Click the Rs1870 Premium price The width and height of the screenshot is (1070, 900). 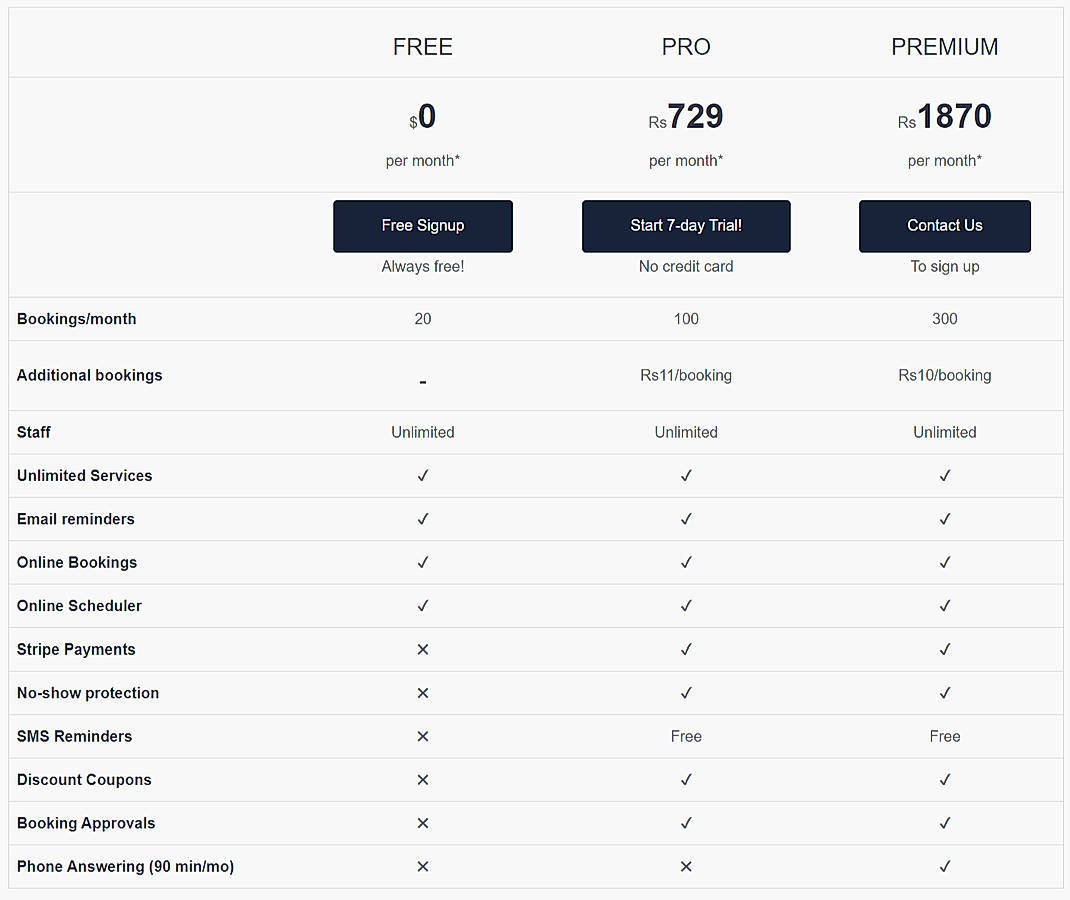tap(944, 116)
